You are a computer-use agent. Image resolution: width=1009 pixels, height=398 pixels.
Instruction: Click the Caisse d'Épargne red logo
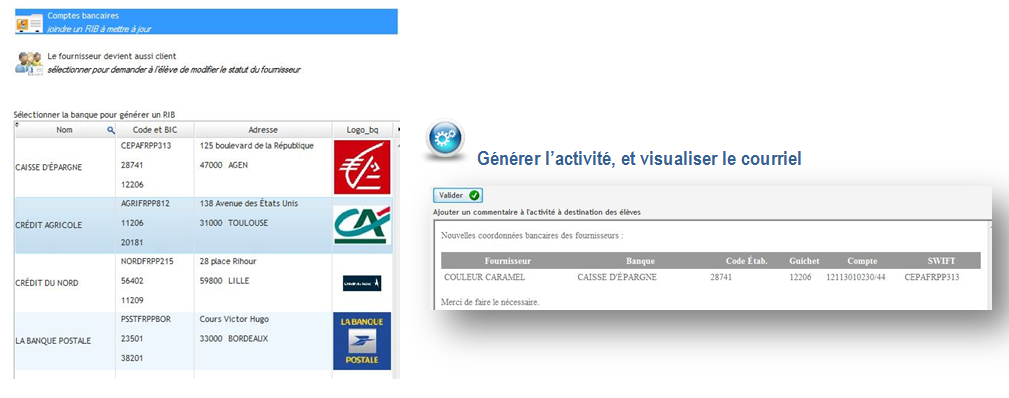tap(362, 167)
